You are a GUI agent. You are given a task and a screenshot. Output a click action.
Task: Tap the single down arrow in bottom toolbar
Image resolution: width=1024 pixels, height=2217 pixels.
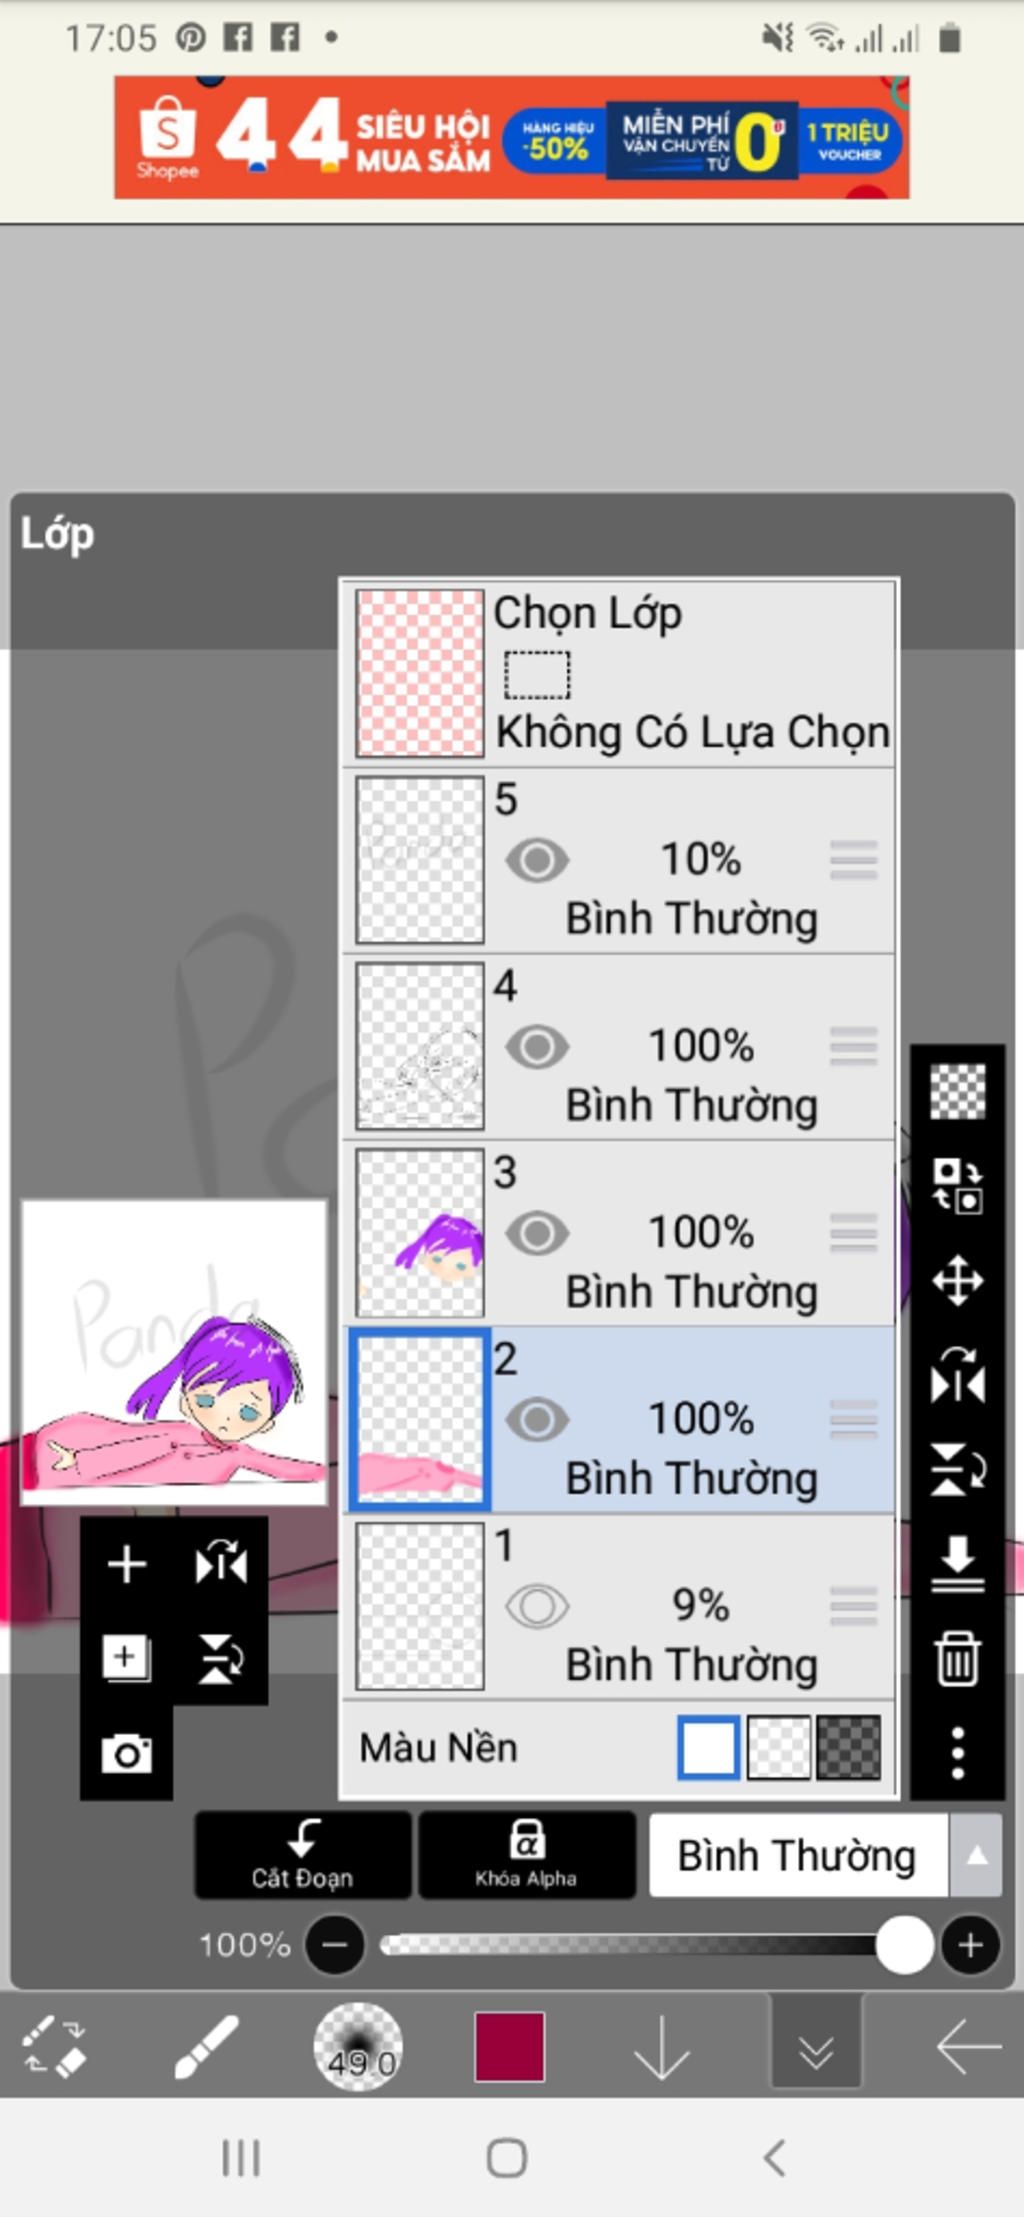[662, 2046]
